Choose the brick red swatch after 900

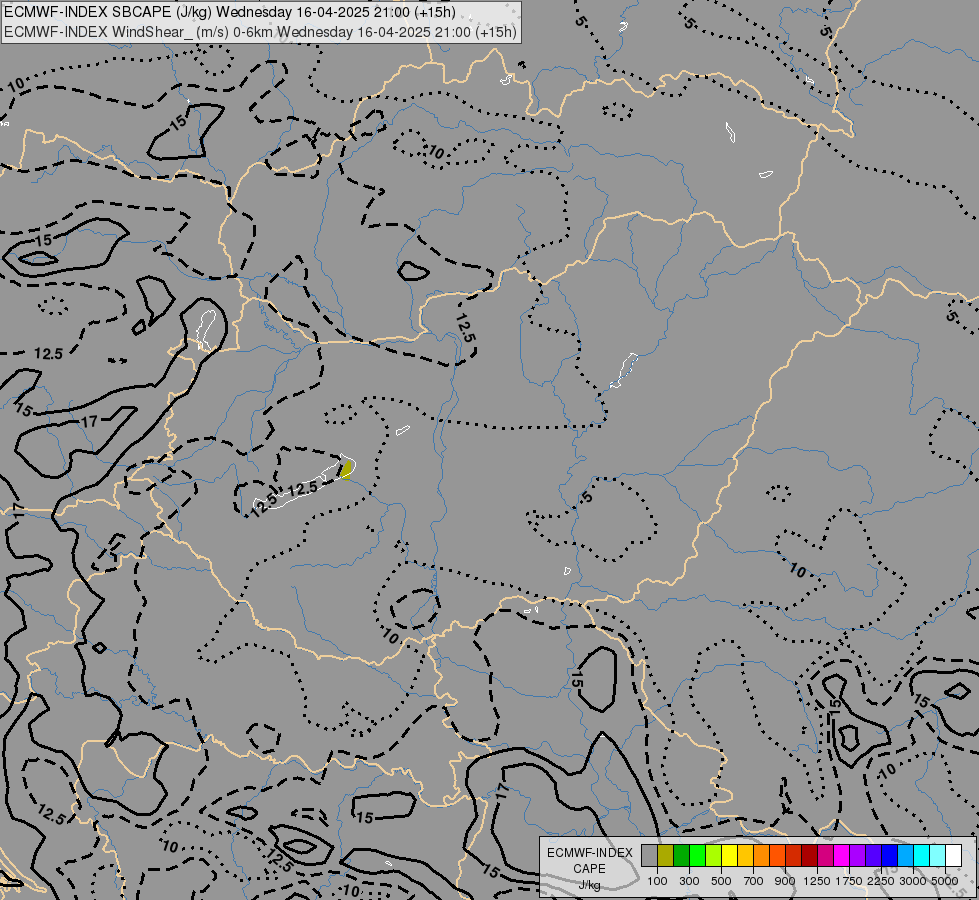click(x=793, y=855)
